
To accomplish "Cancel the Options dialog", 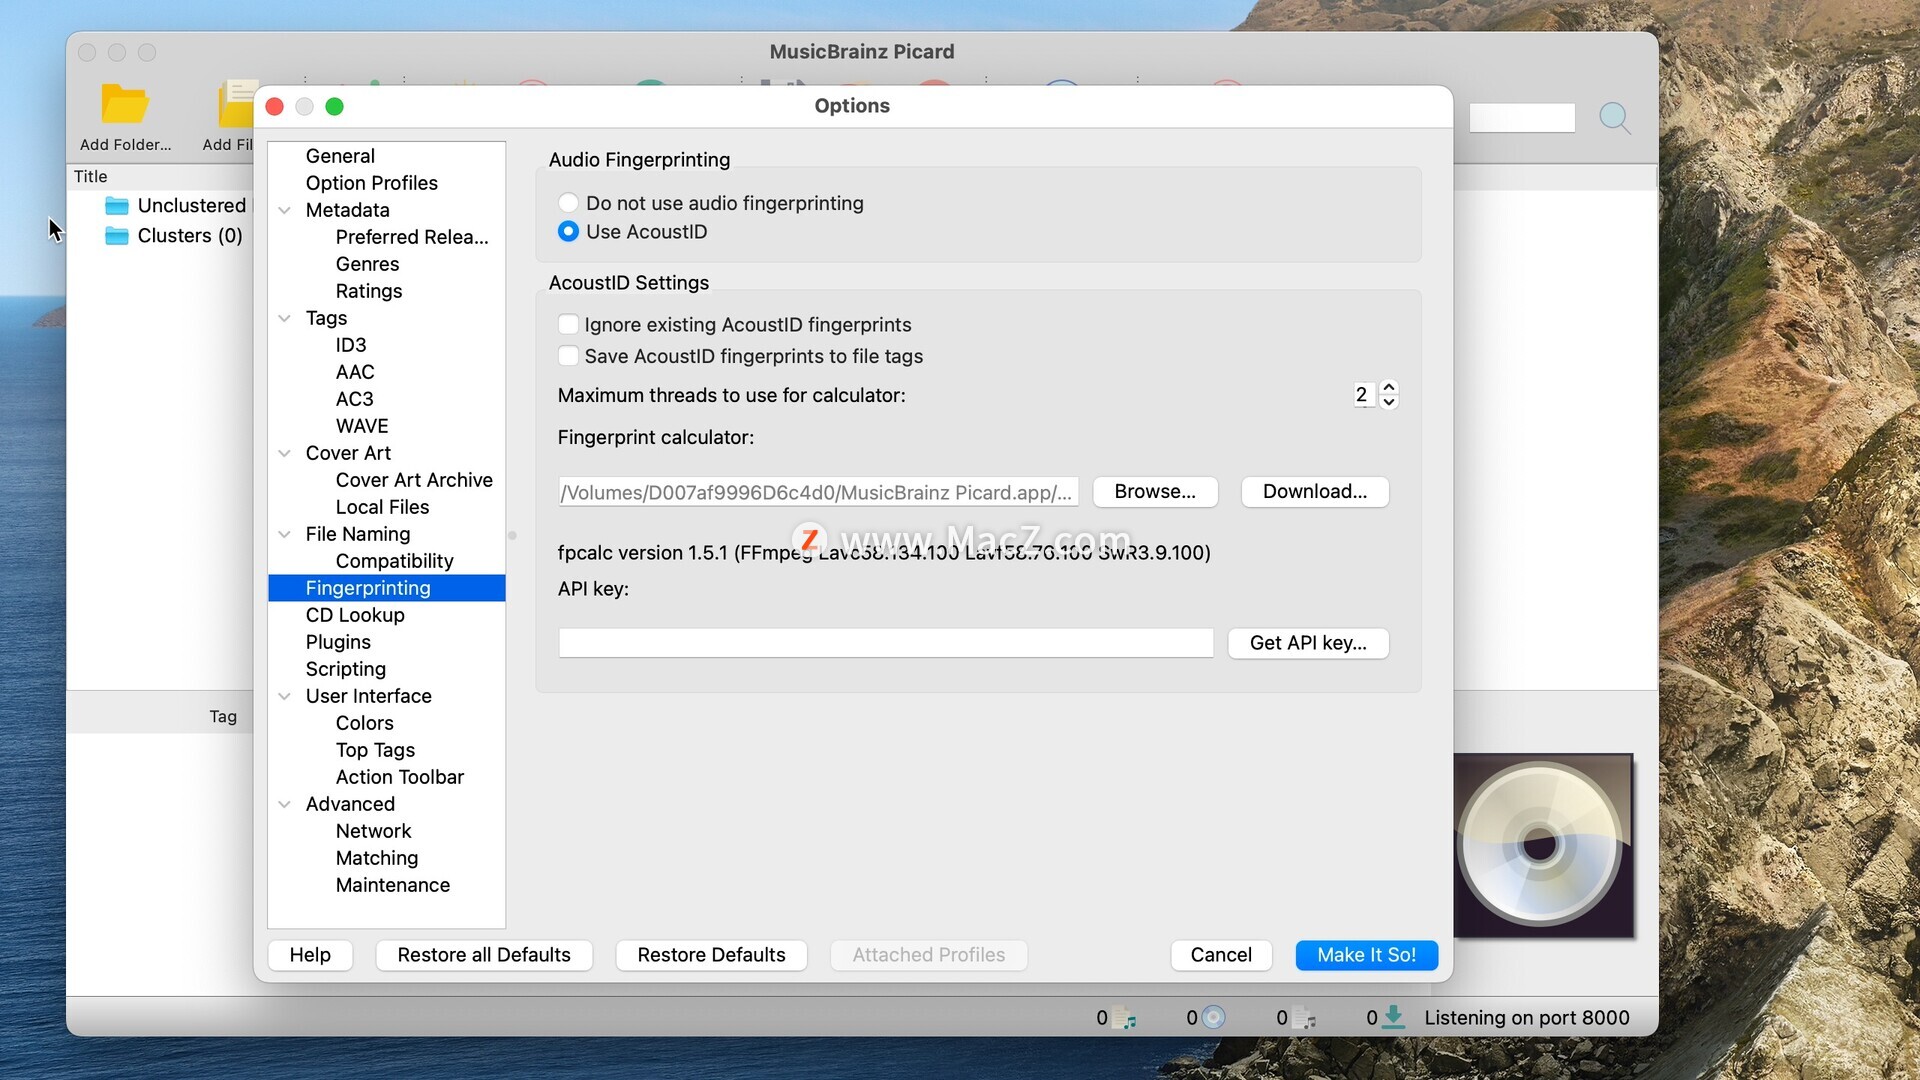I will point(1221,955).
